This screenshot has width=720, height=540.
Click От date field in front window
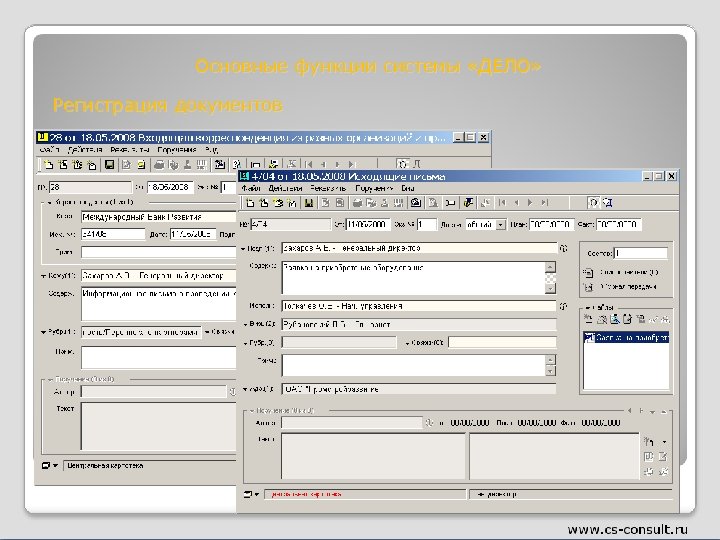pyautogui.click(x=368, y=225)
